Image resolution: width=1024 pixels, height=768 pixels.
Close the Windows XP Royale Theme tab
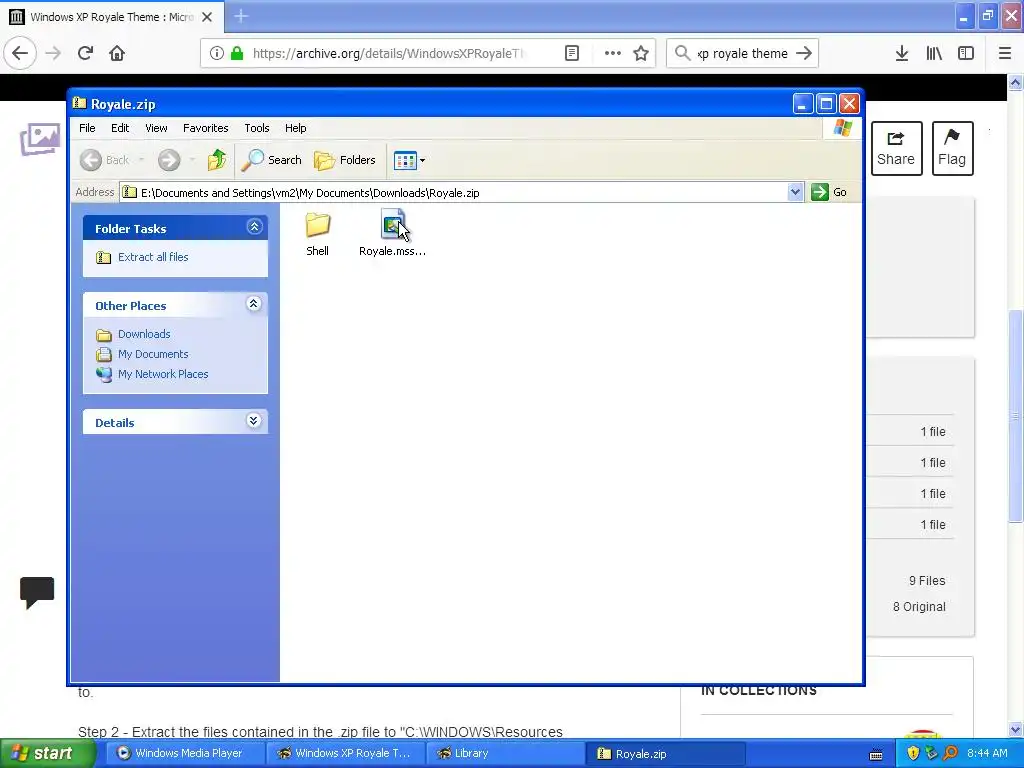207,17
